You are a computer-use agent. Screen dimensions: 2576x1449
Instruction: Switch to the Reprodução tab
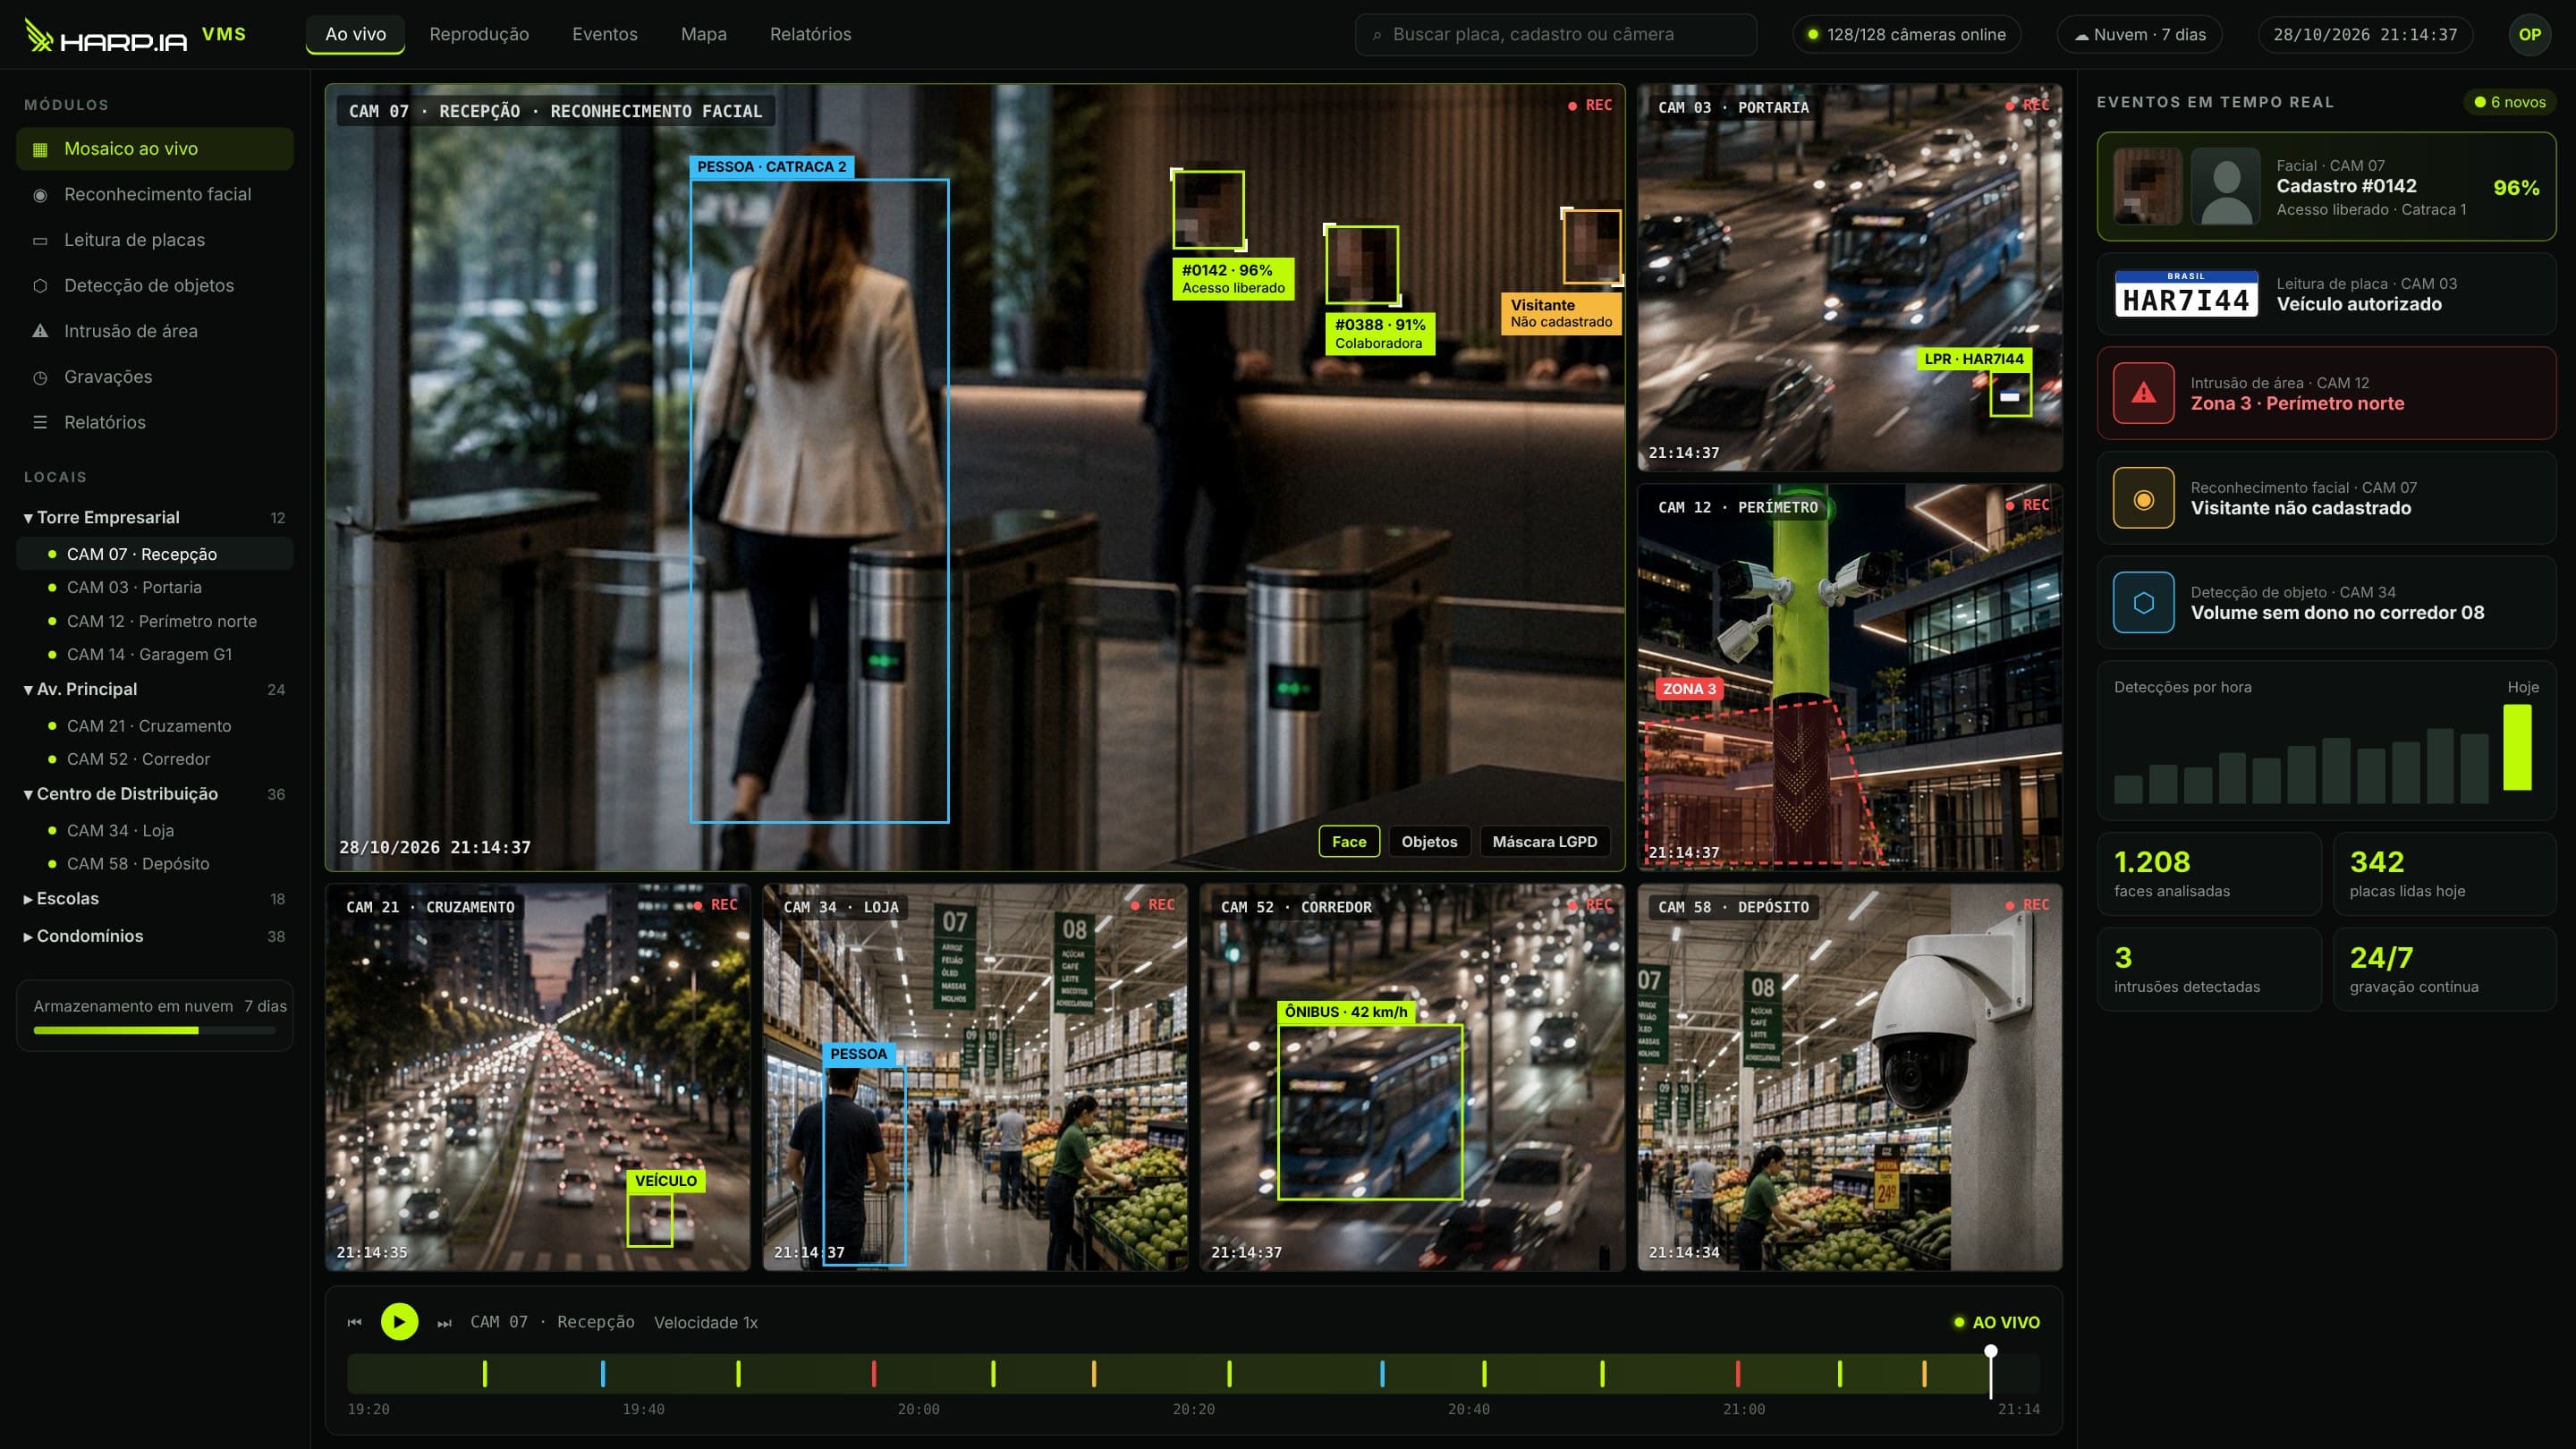point(479,34)
